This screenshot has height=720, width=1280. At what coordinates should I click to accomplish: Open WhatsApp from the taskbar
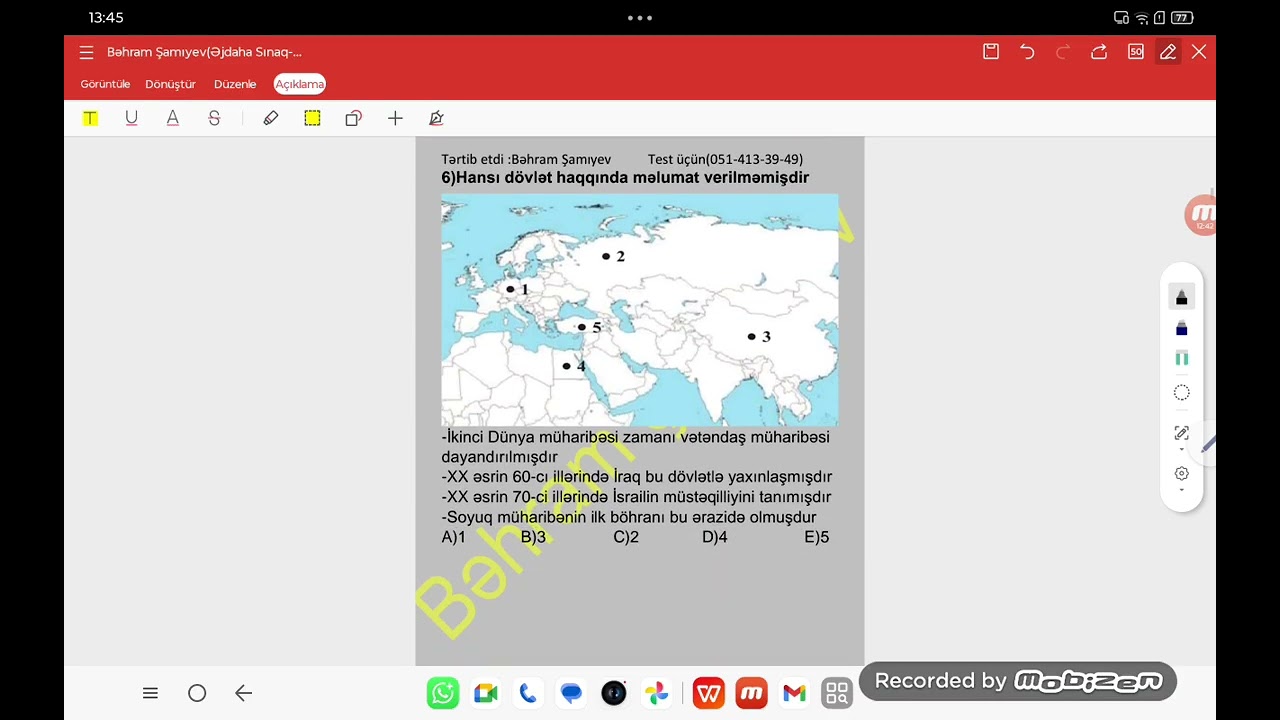pos(443,693)
